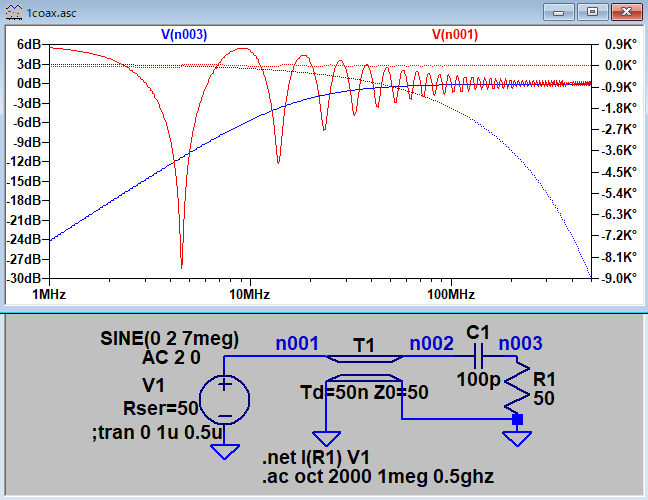Click ground symbol under V1

click(x=224, y=451)
